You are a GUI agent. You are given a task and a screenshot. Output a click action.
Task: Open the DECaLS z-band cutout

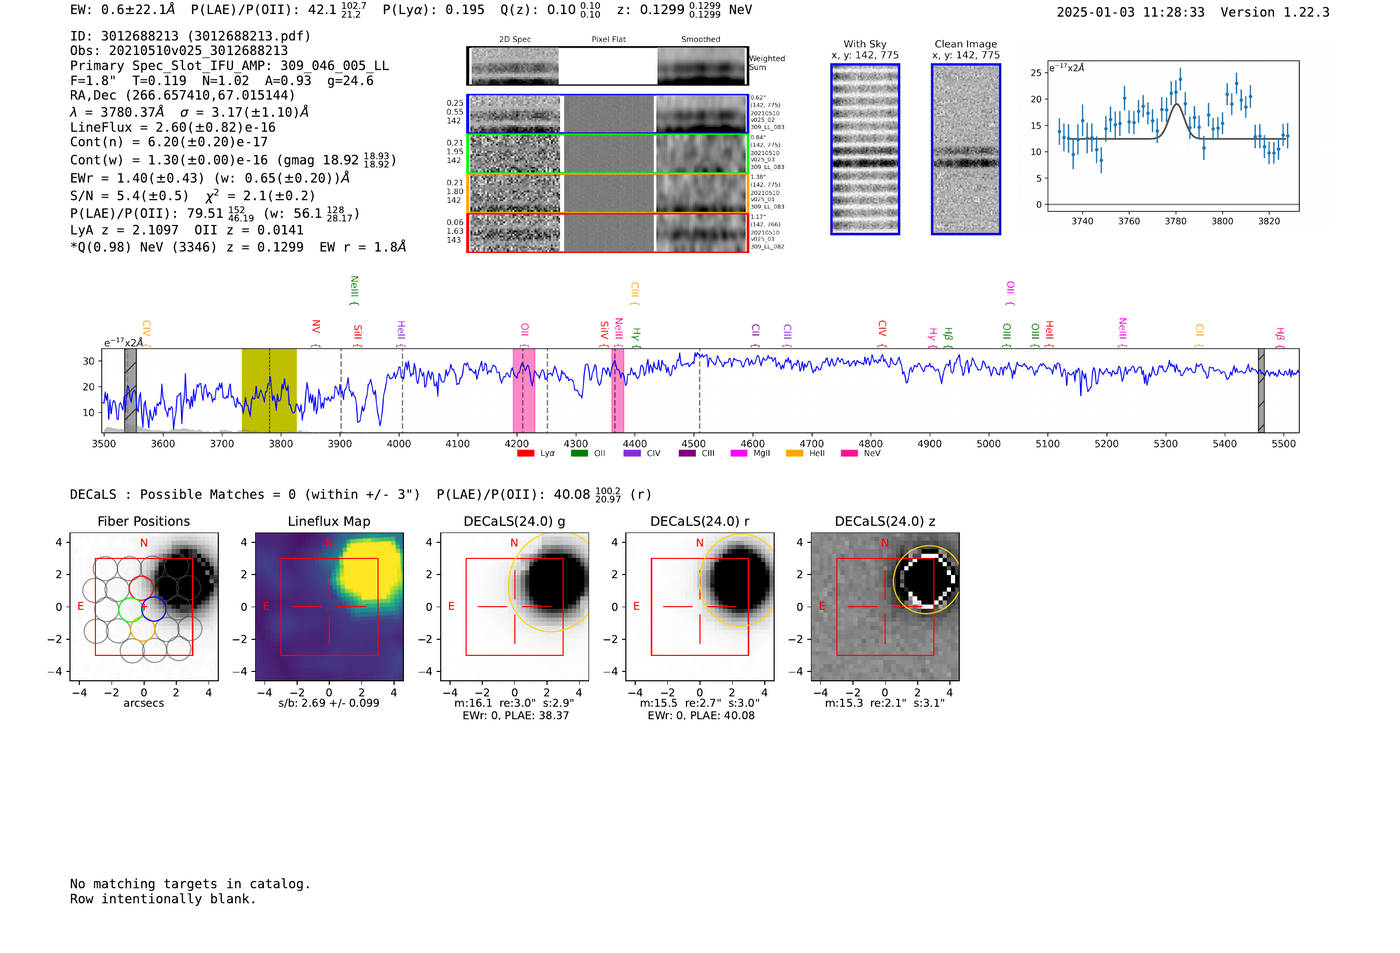tap(884, 606)
